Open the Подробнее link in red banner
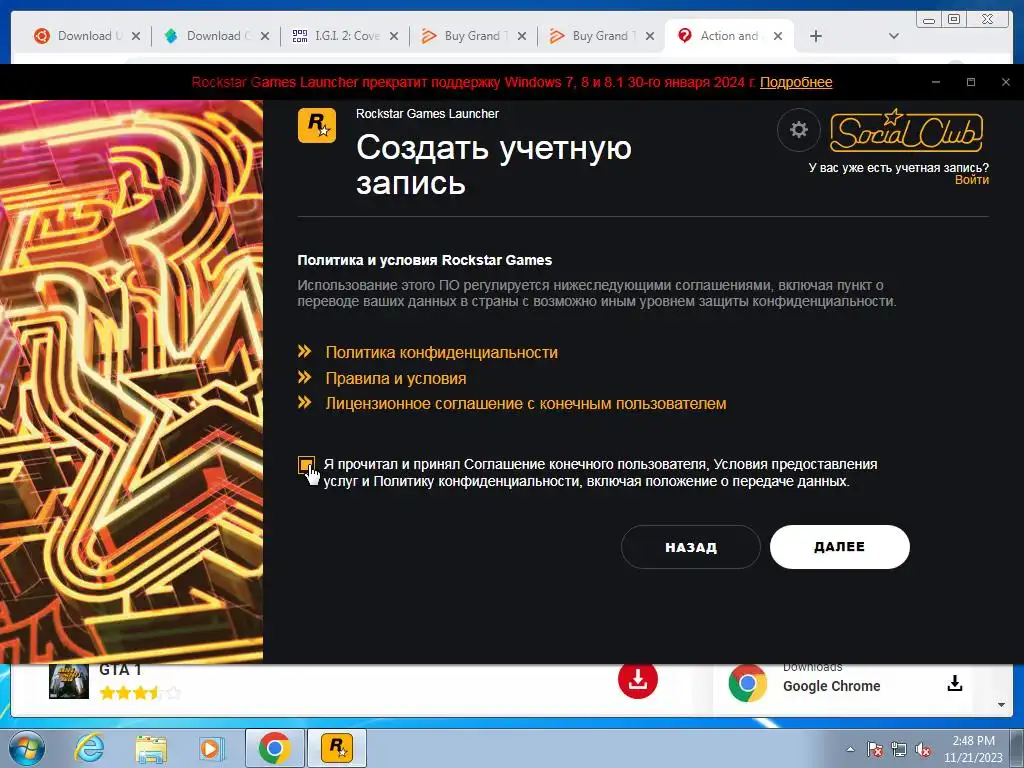The height and width of the screenshot is (768, 1024). click(x=795, y=82)
